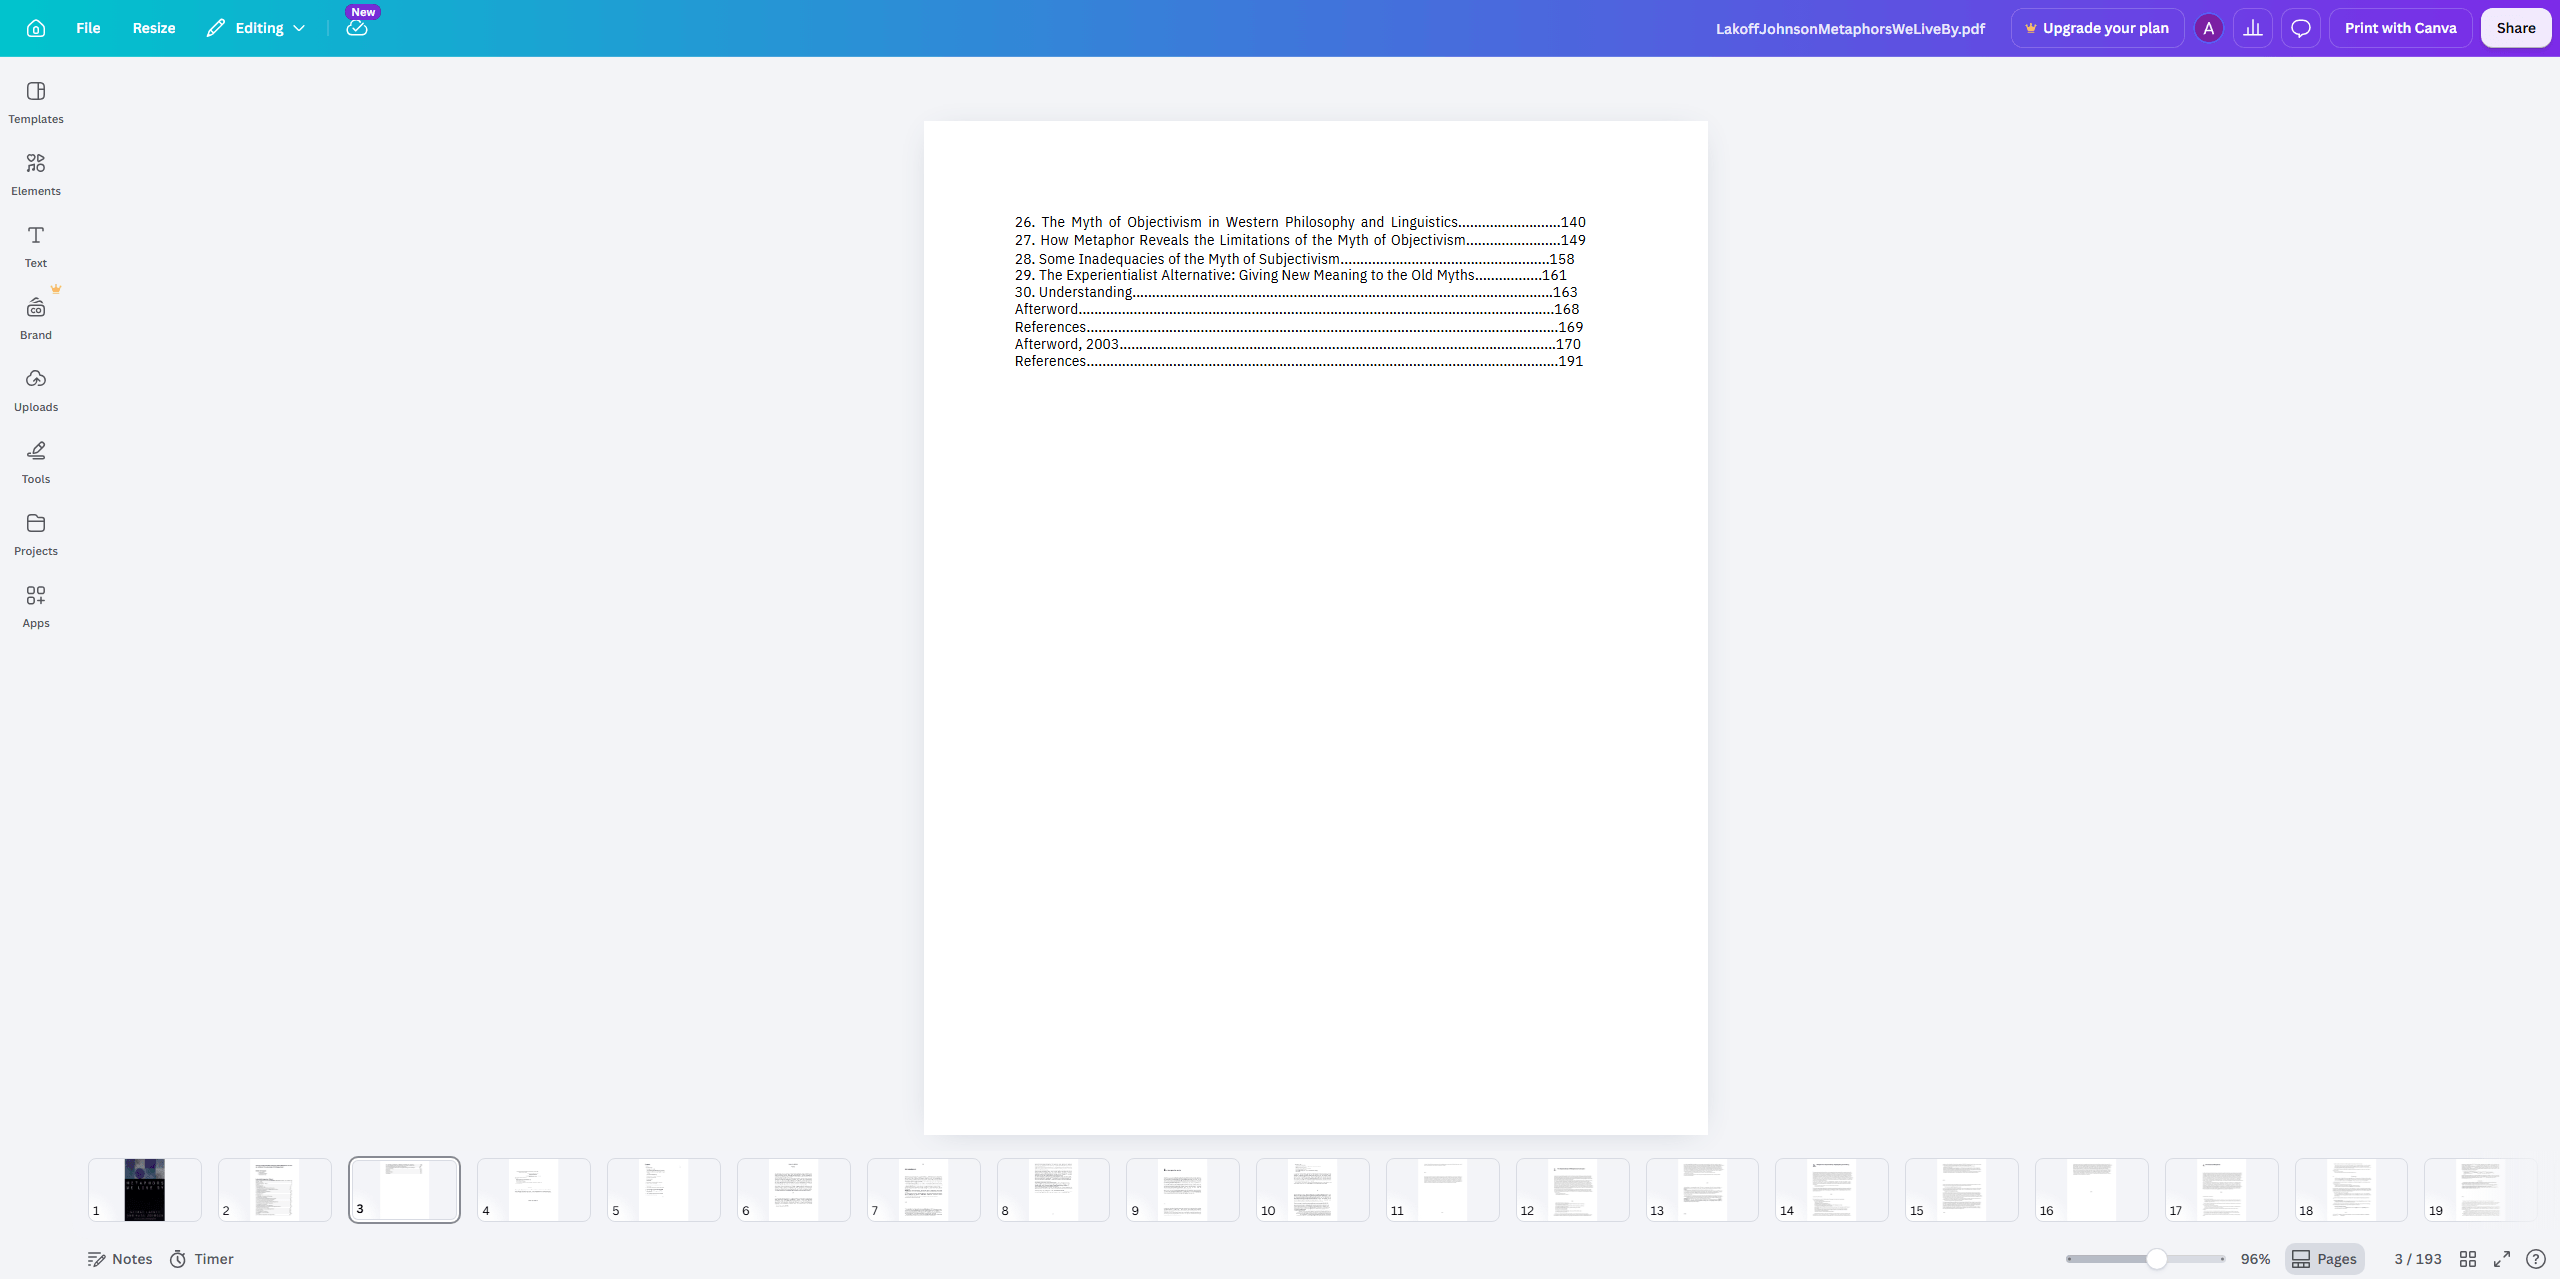This screenshot has width=2560, height=1279.
Task: Select page 13 thumbnail
Action: [1702, 1190]
